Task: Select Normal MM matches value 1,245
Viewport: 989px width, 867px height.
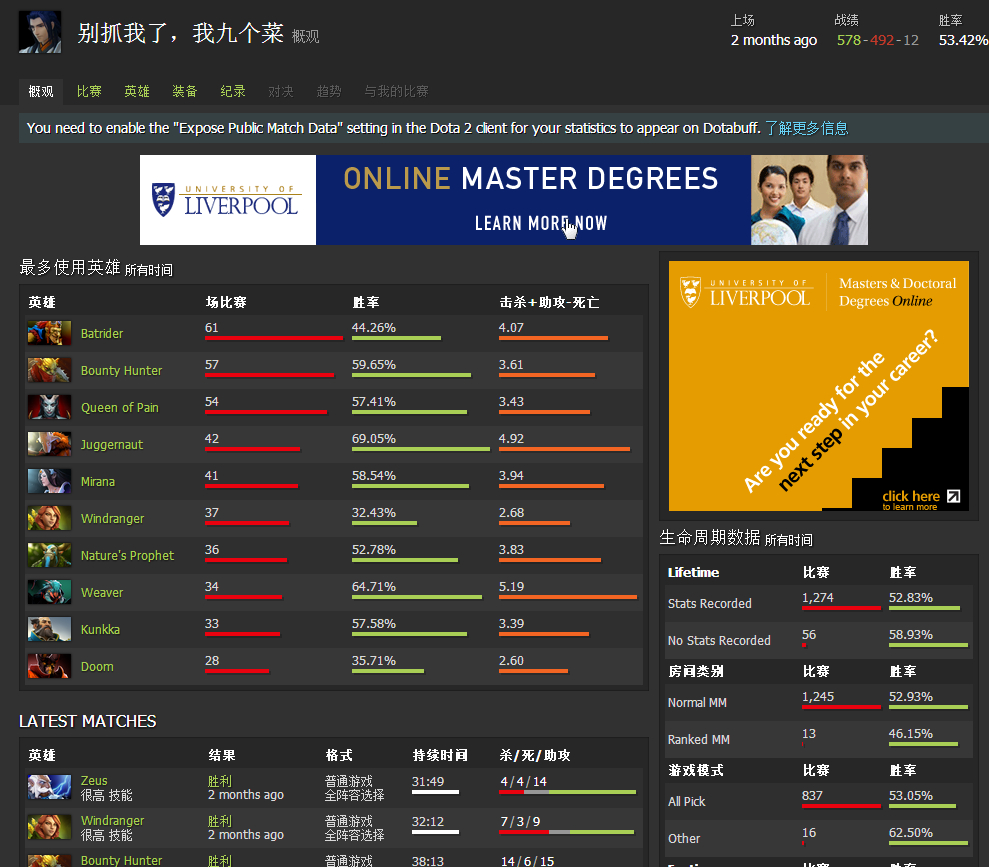Action: click(817, 697)
